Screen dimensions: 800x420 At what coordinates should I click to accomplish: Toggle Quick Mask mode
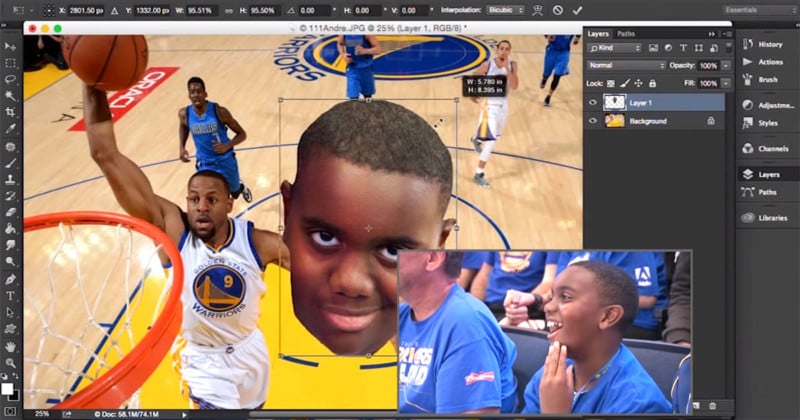click(10, 411)
